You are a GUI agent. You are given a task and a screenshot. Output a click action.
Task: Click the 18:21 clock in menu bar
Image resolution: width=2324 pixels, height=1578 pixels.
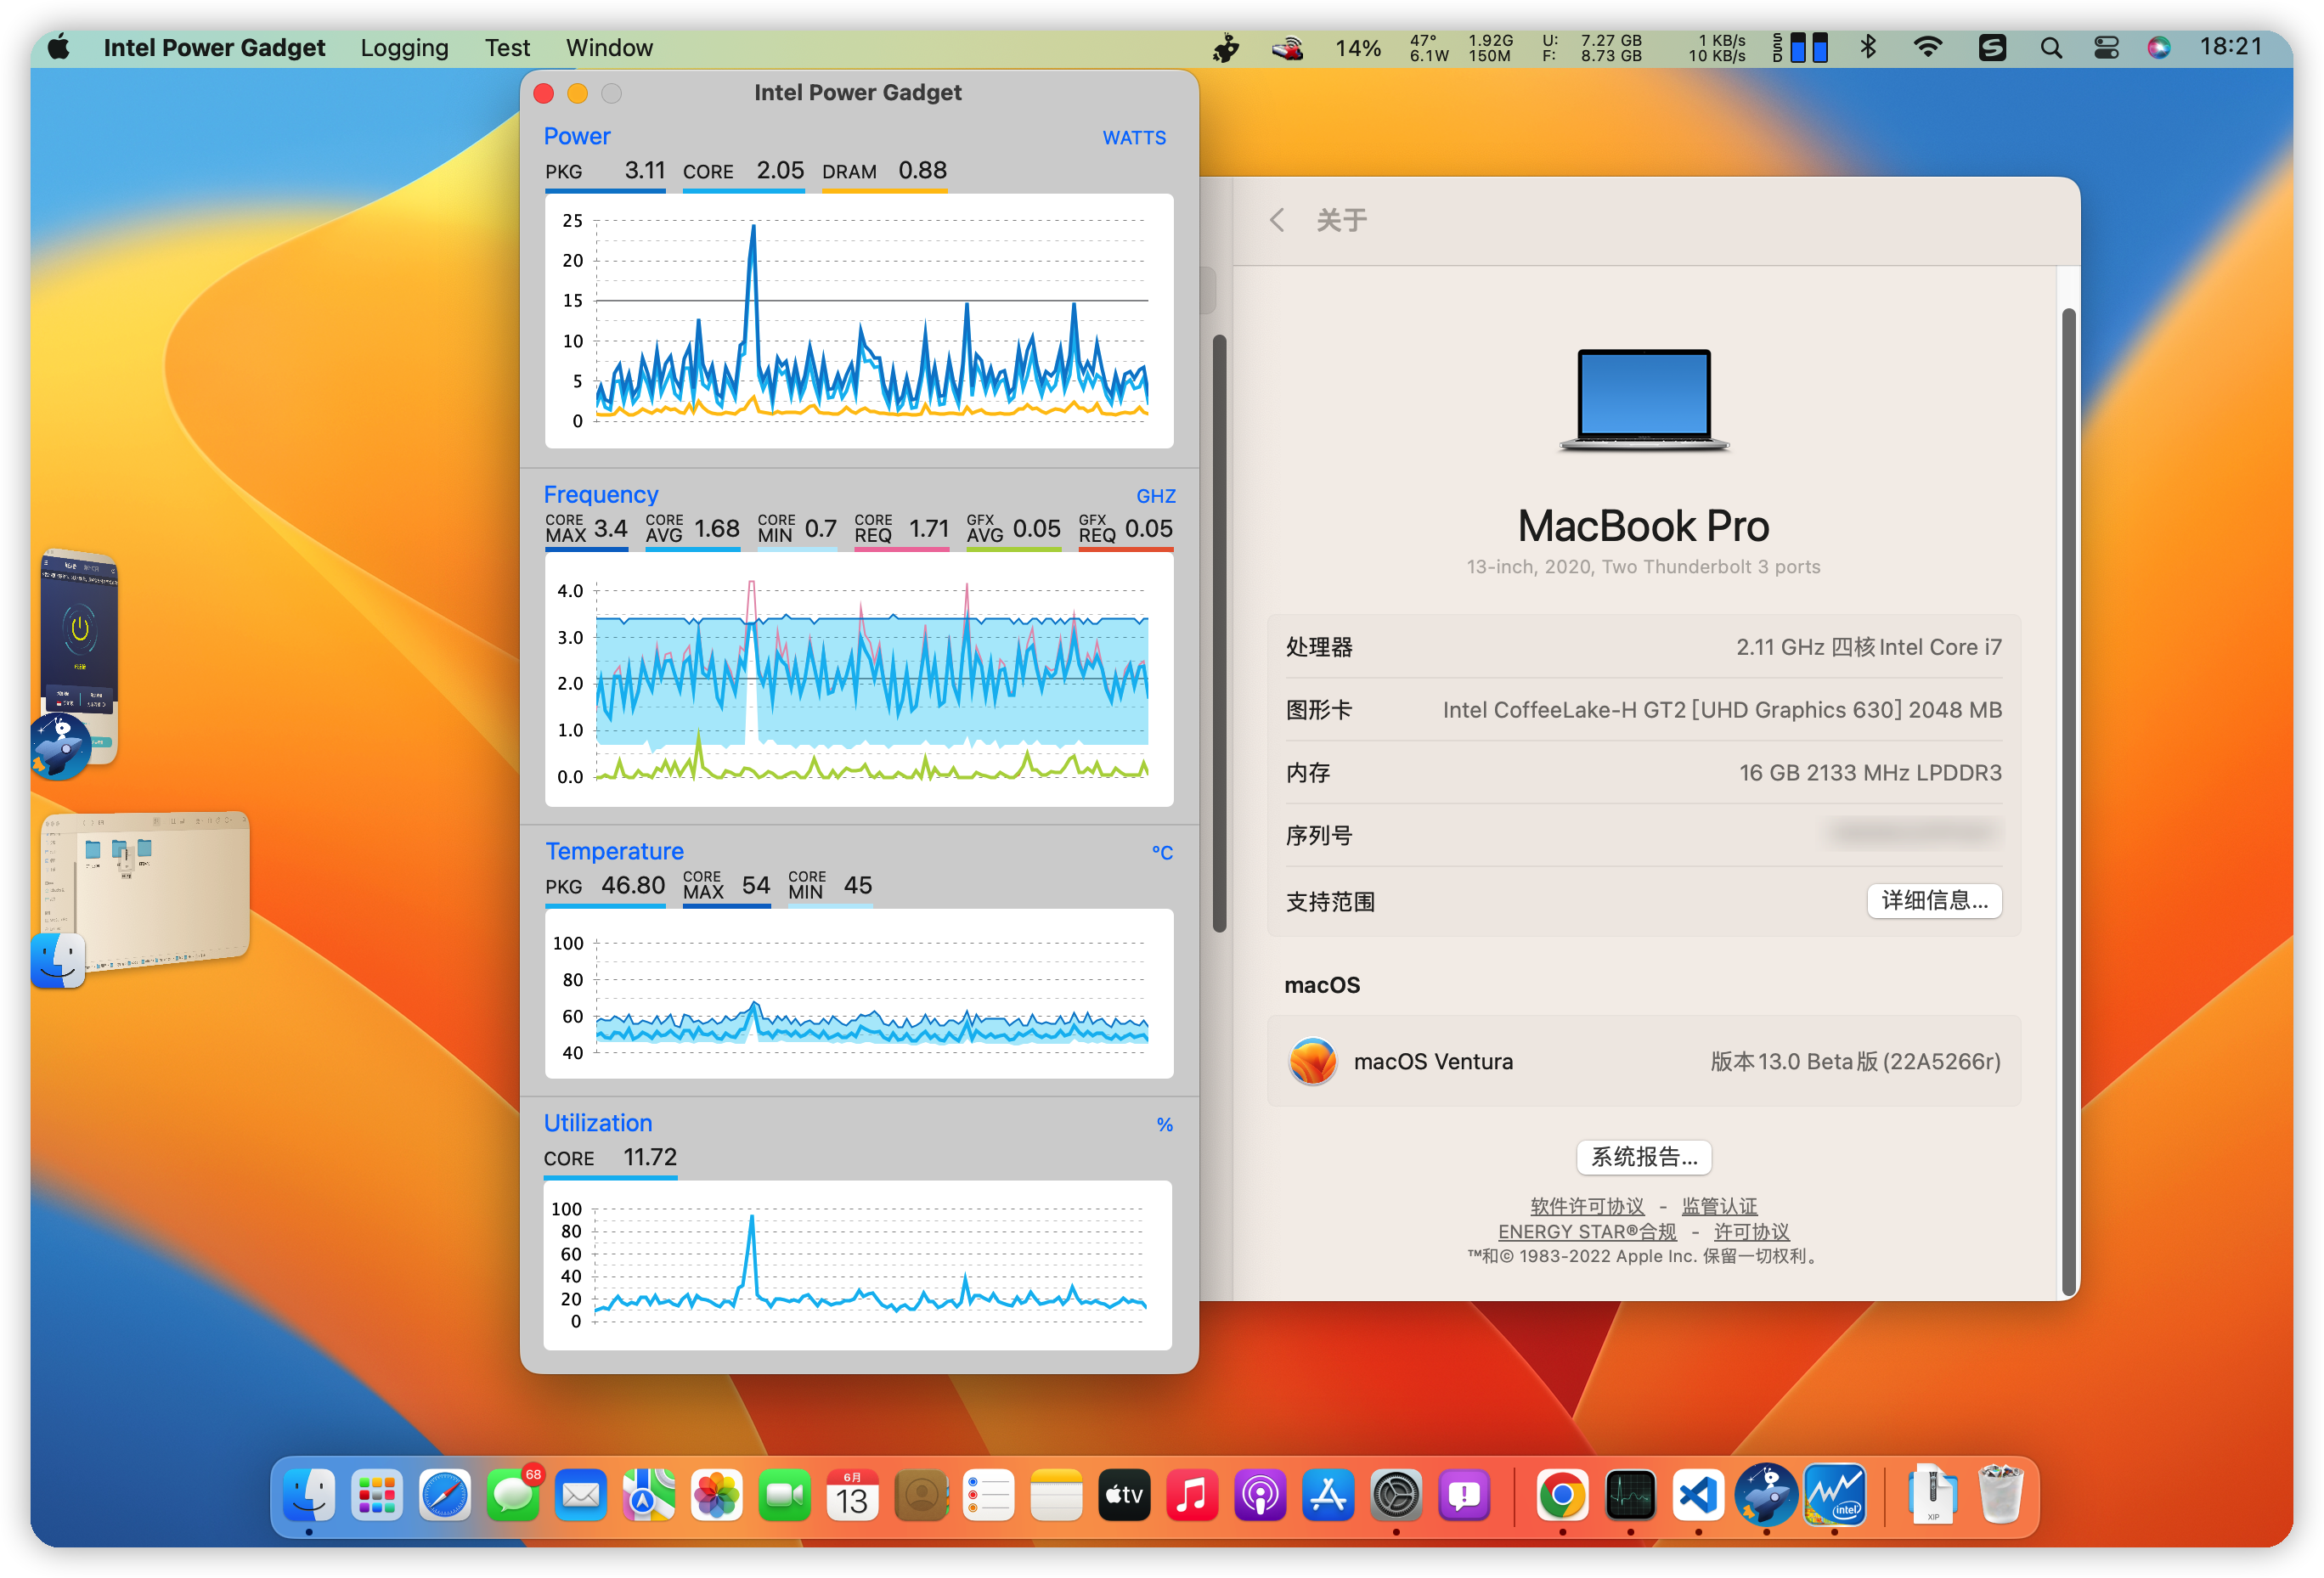click(x=2230, y=47)
